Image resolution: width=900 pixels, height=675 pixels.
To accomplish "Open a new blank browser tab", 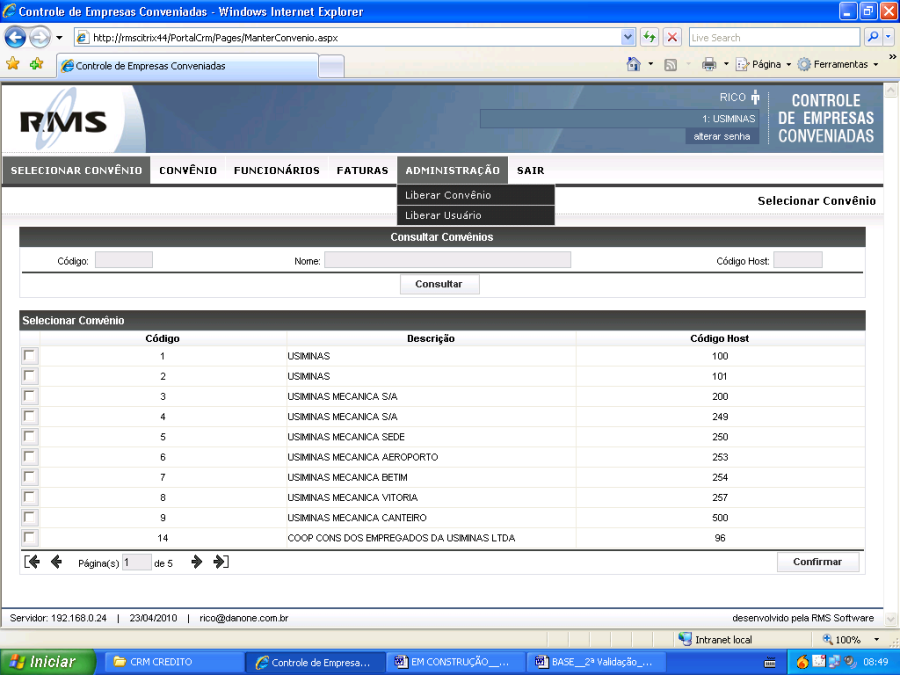I will (x=331, y=67).
